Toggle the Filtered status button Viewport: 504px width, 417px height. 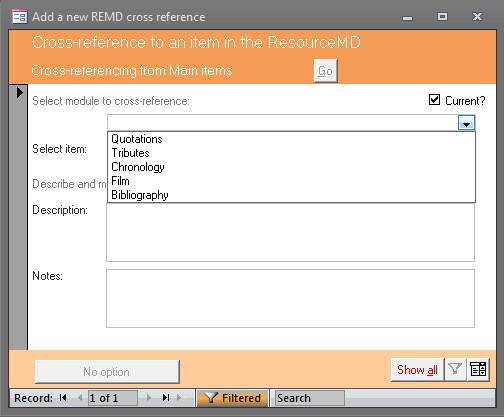pyautogui.click(x=232, y=398)
